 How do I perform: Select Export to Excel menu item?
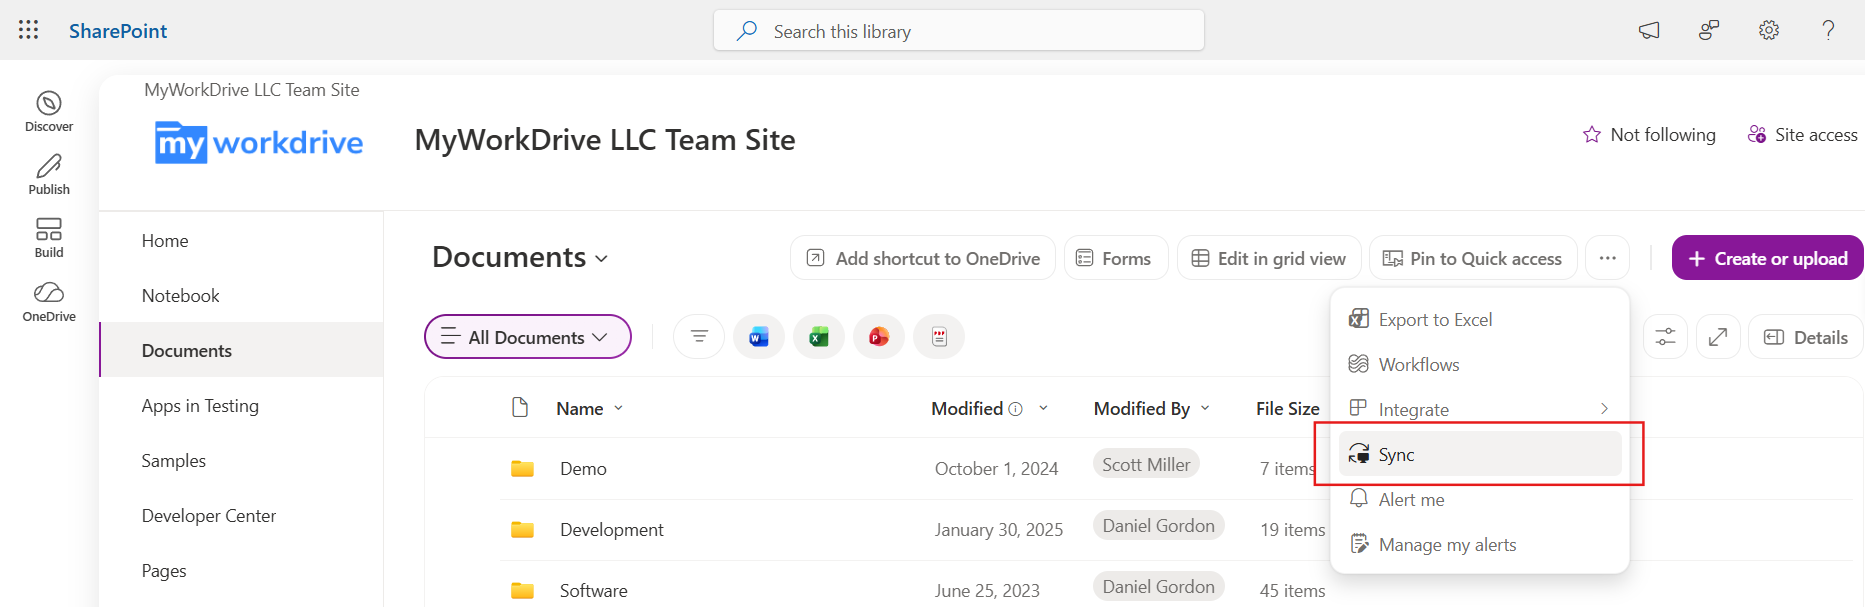[1480, 320]
